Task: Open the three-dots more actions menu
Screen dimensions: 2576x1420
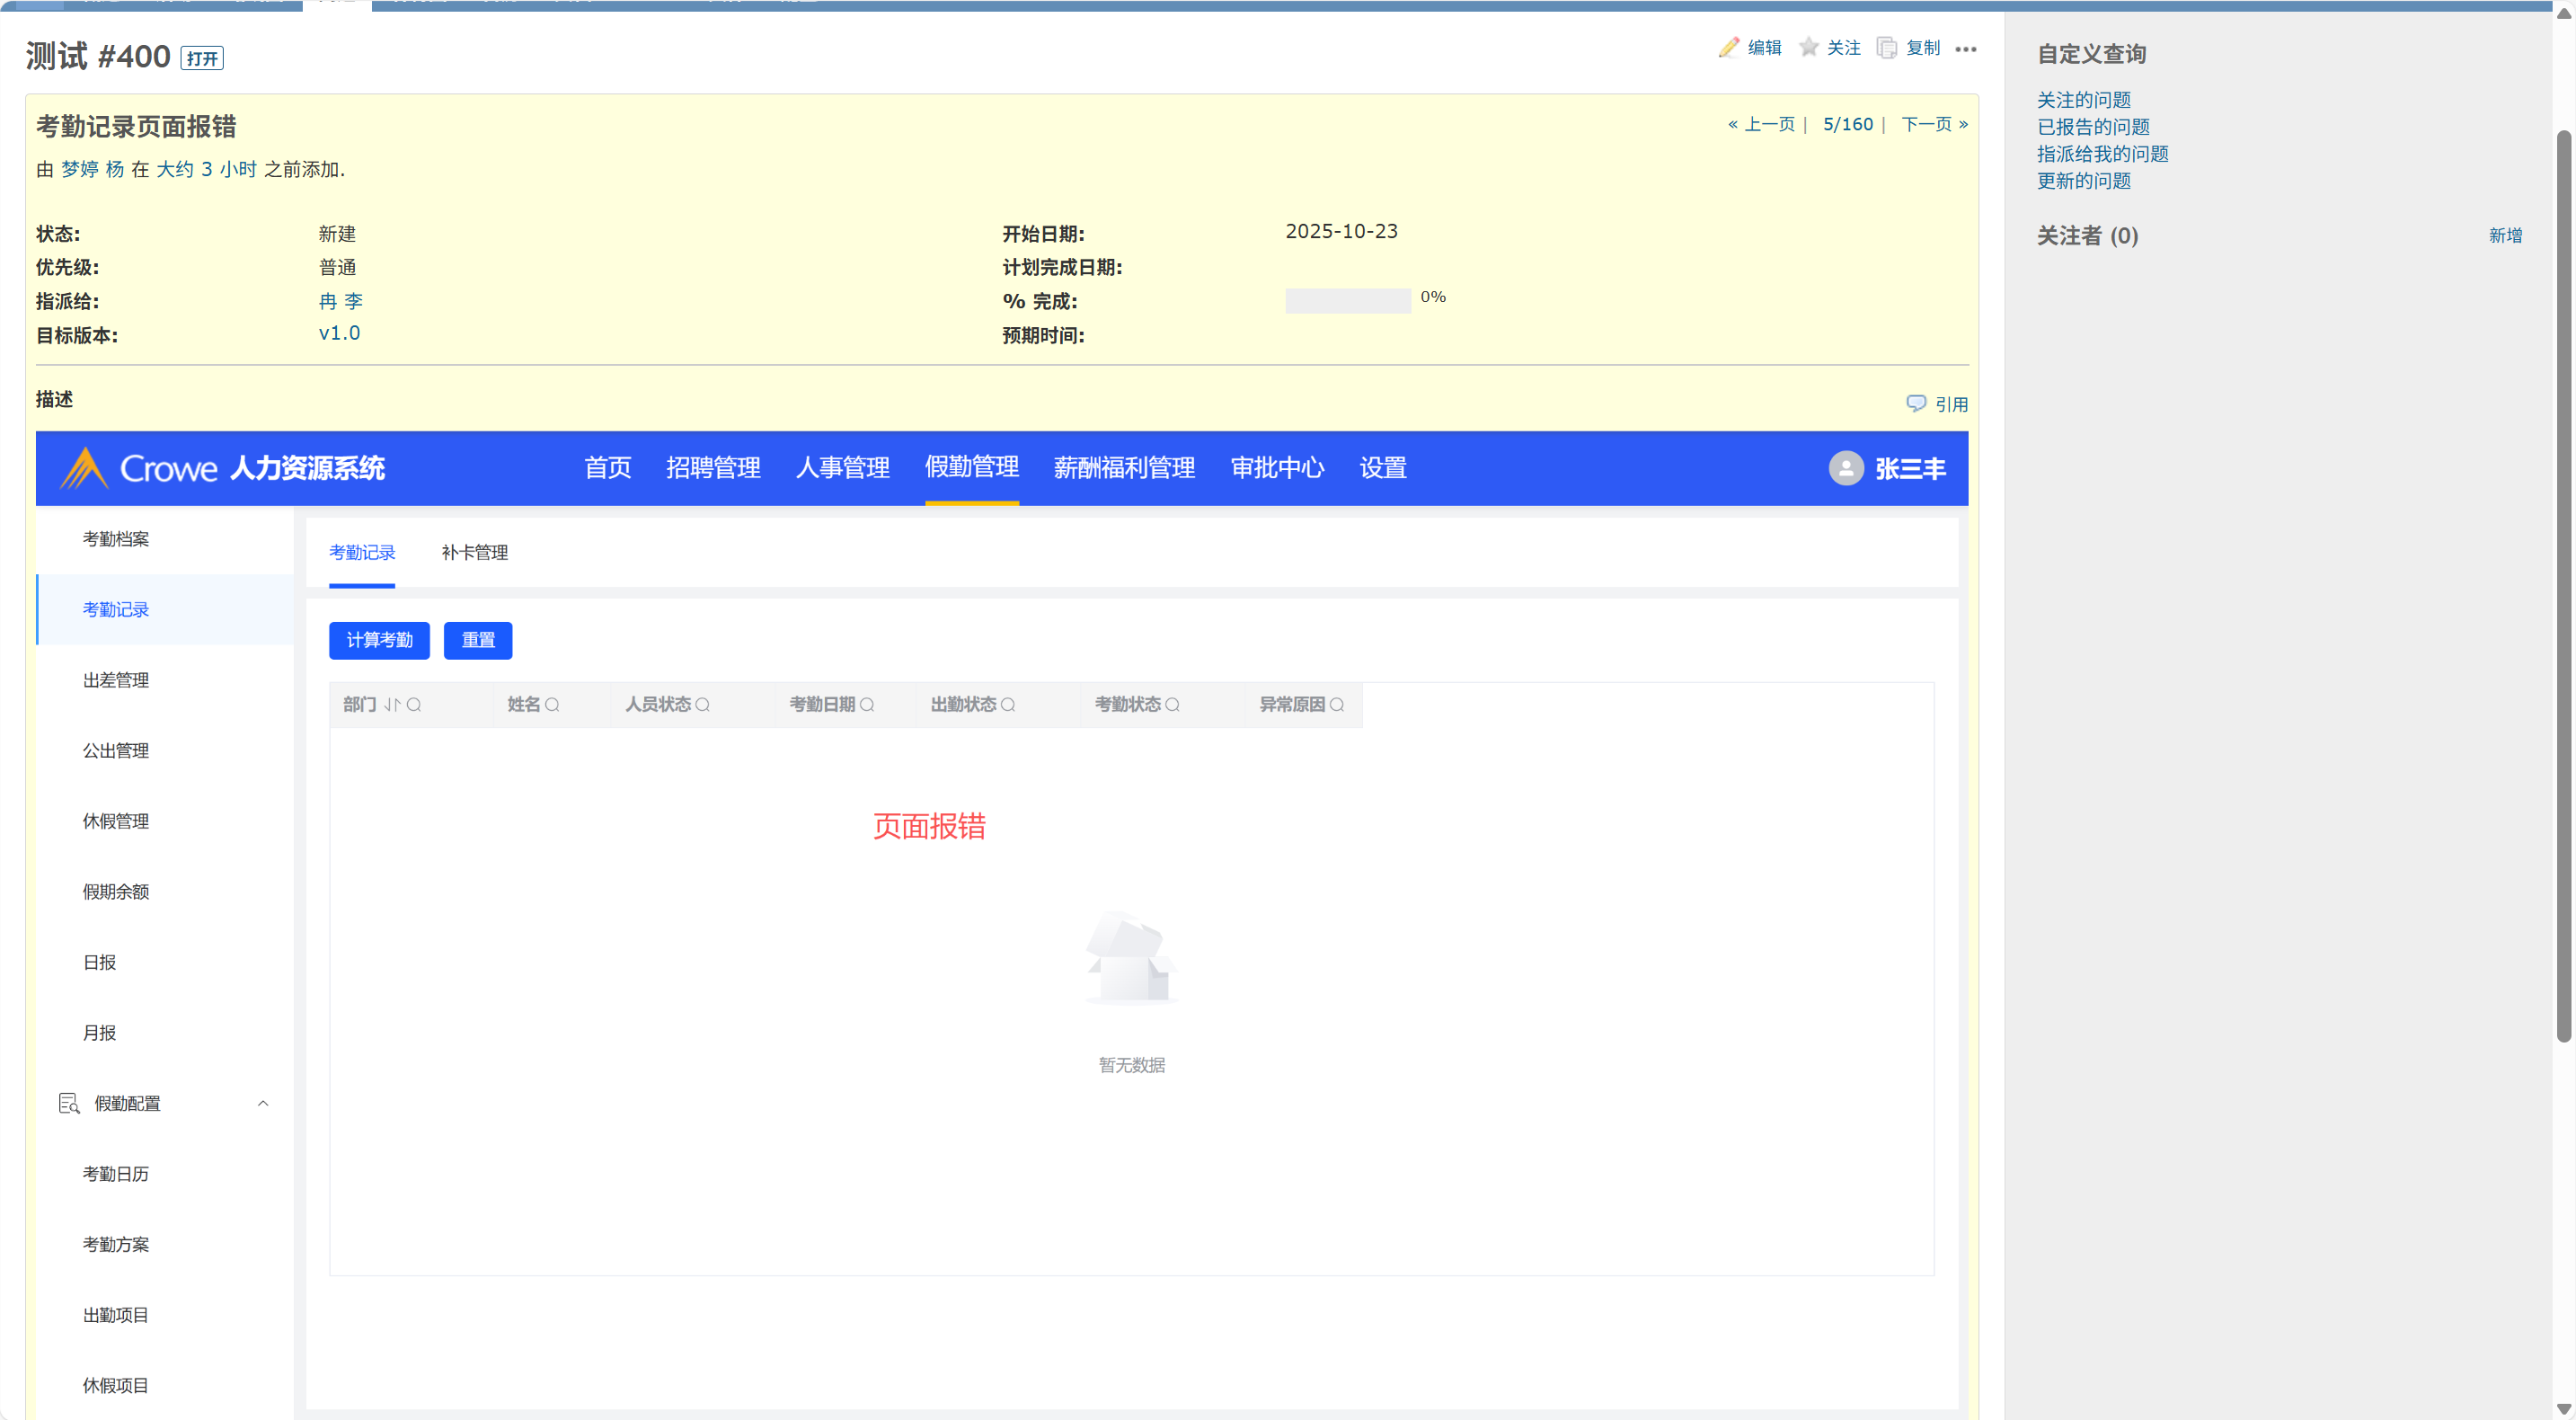Action: [1965, 49]
